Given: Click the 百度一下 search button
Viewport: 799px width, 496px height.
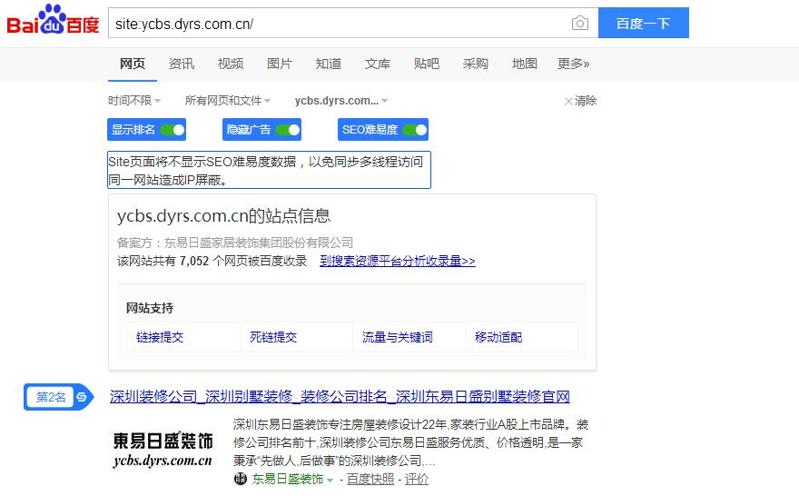Looking at the screenshot, I should pyautogui.click(x=643, y=23).
